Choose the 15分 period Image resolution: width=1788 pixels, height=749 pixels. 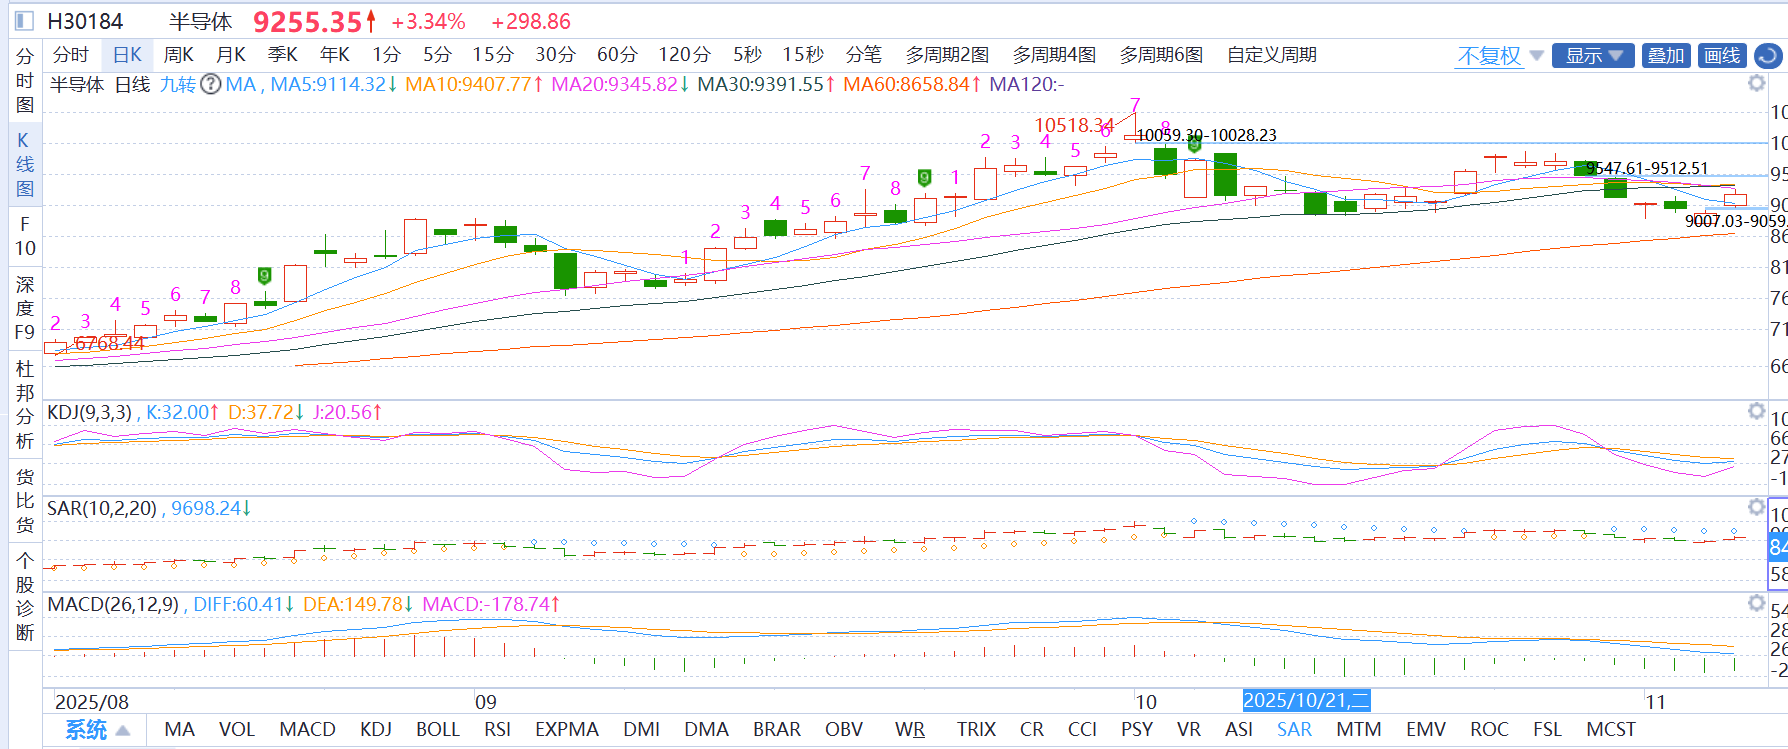tap(493, 55)
